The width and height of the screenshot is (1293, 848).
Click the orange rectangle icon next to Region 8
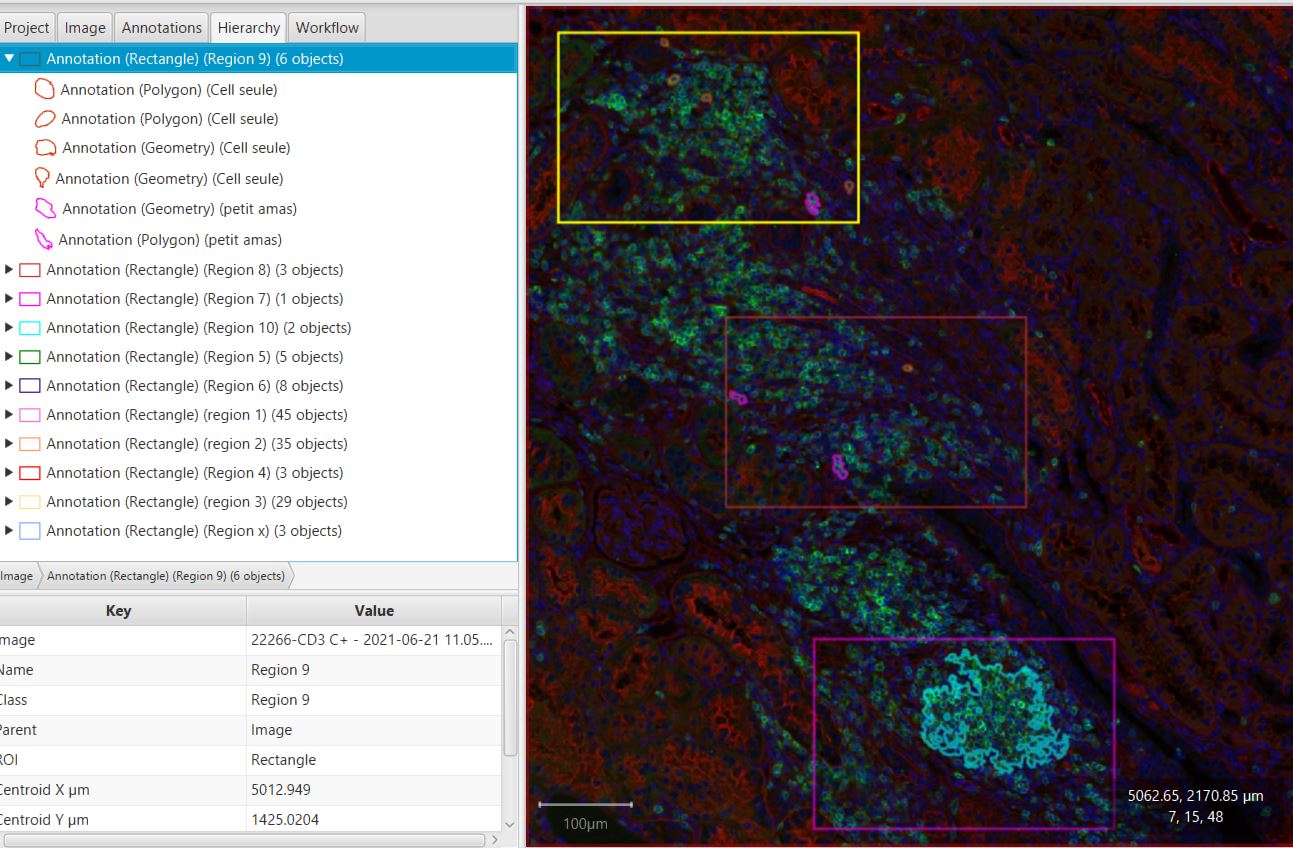[x=28, y=269]
